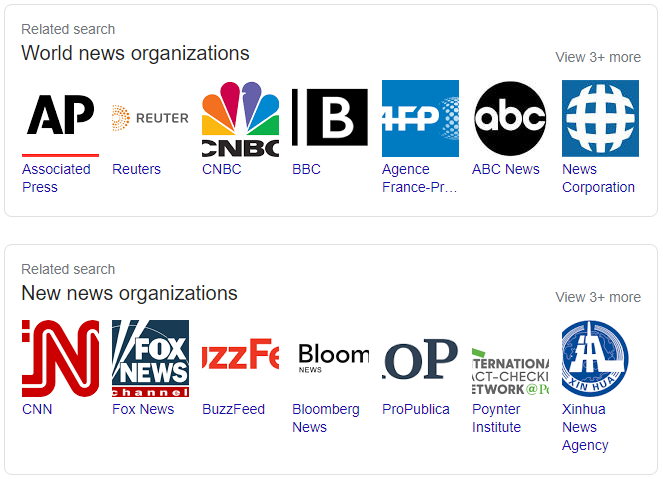The width and height of the screenshot is (663, 479).
Task: Expand World news organizations with View 3+ more
Action: pyautogui.click(x=598, y=57)
